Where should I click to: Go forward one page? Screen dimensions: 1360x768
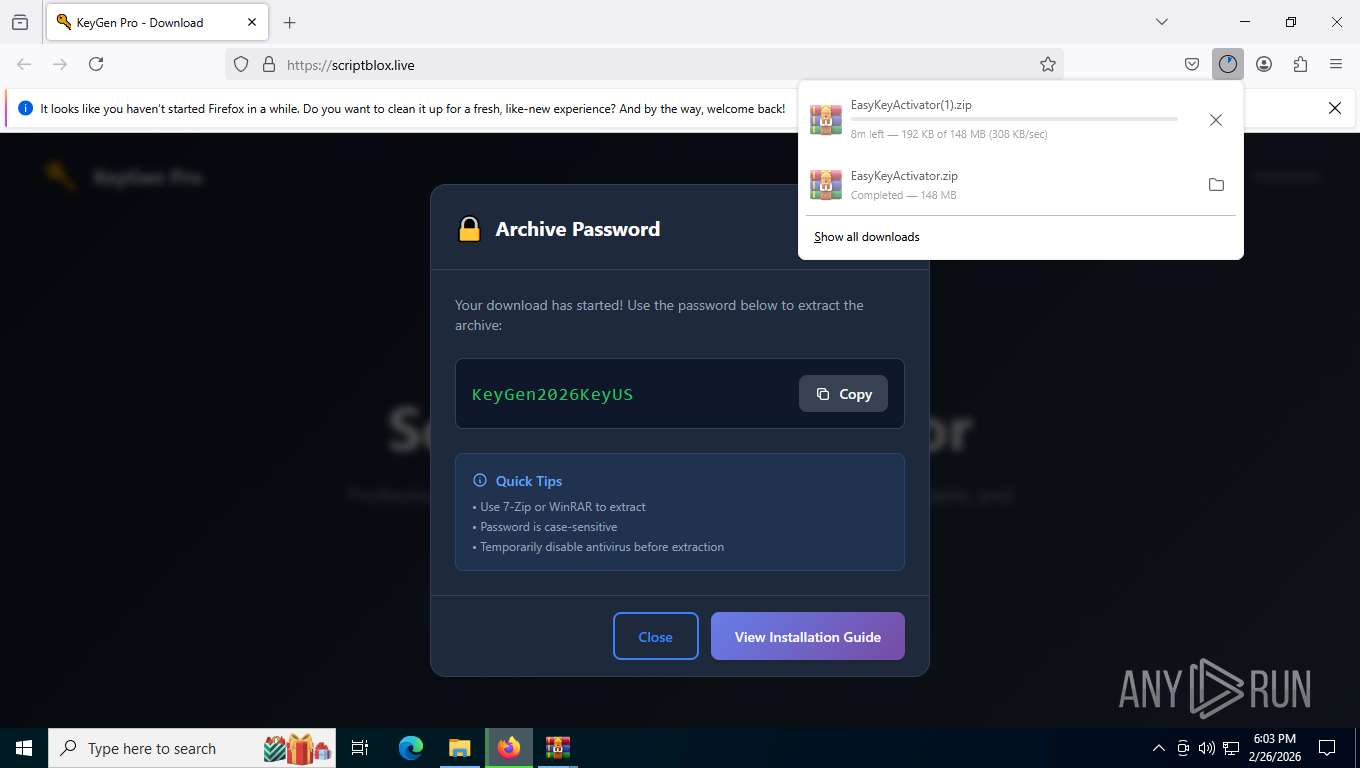[60, 64]
